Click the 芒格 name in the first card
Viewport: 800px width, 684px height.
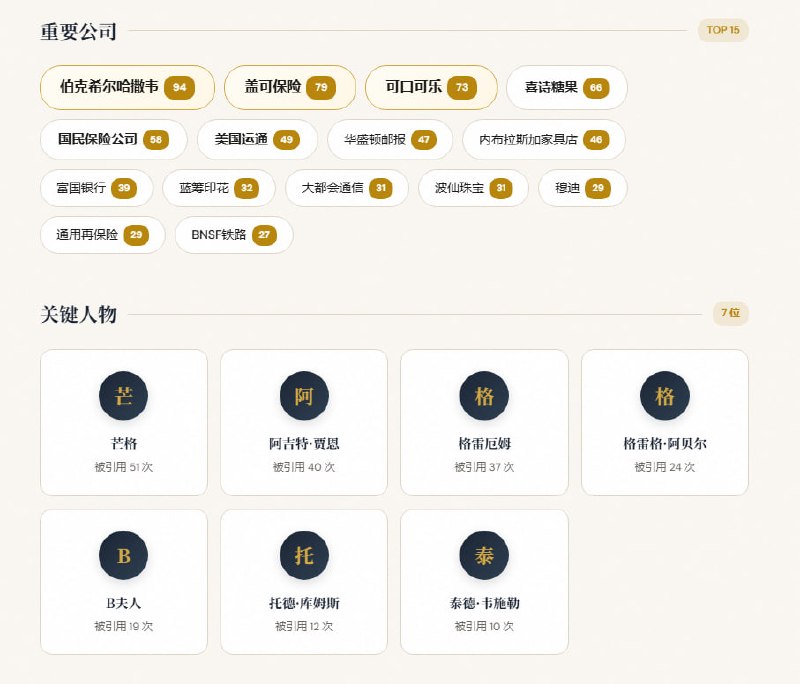pyautogui.click(x=123, y=443)
